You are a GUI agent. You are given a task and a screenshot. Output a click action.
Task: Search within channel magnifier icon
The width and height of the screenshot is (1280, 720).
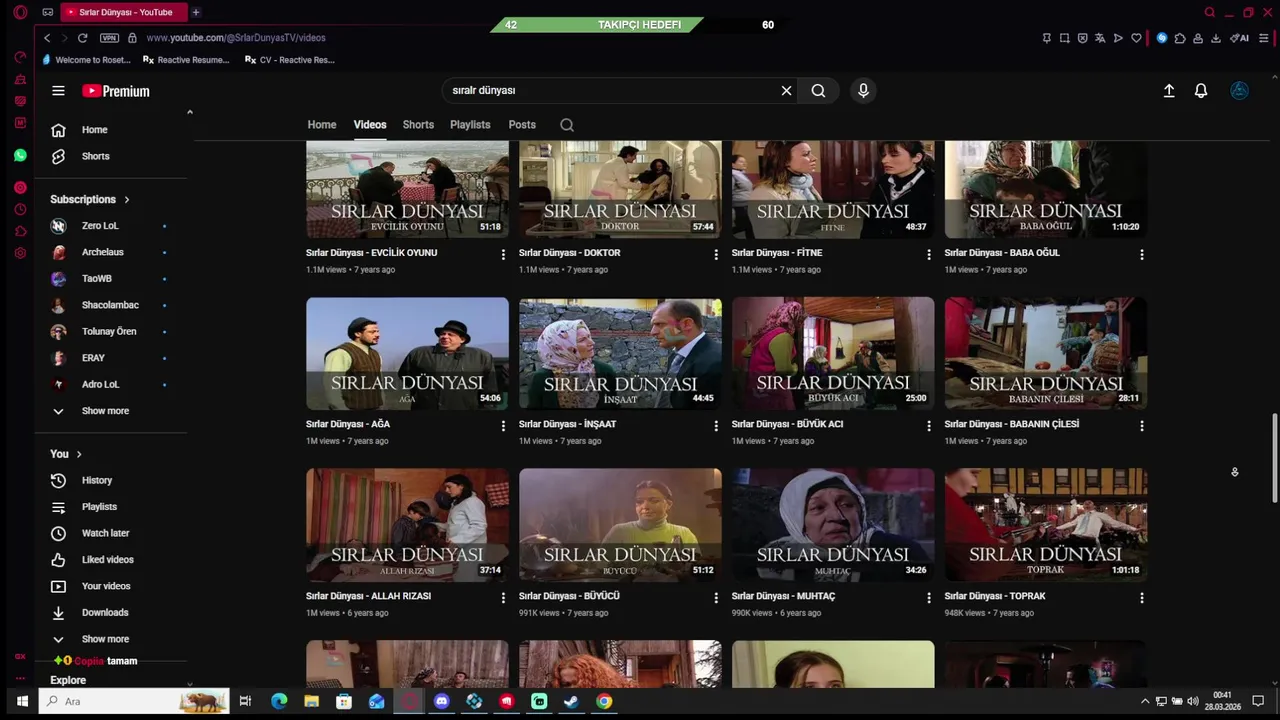tap(567, 125)
